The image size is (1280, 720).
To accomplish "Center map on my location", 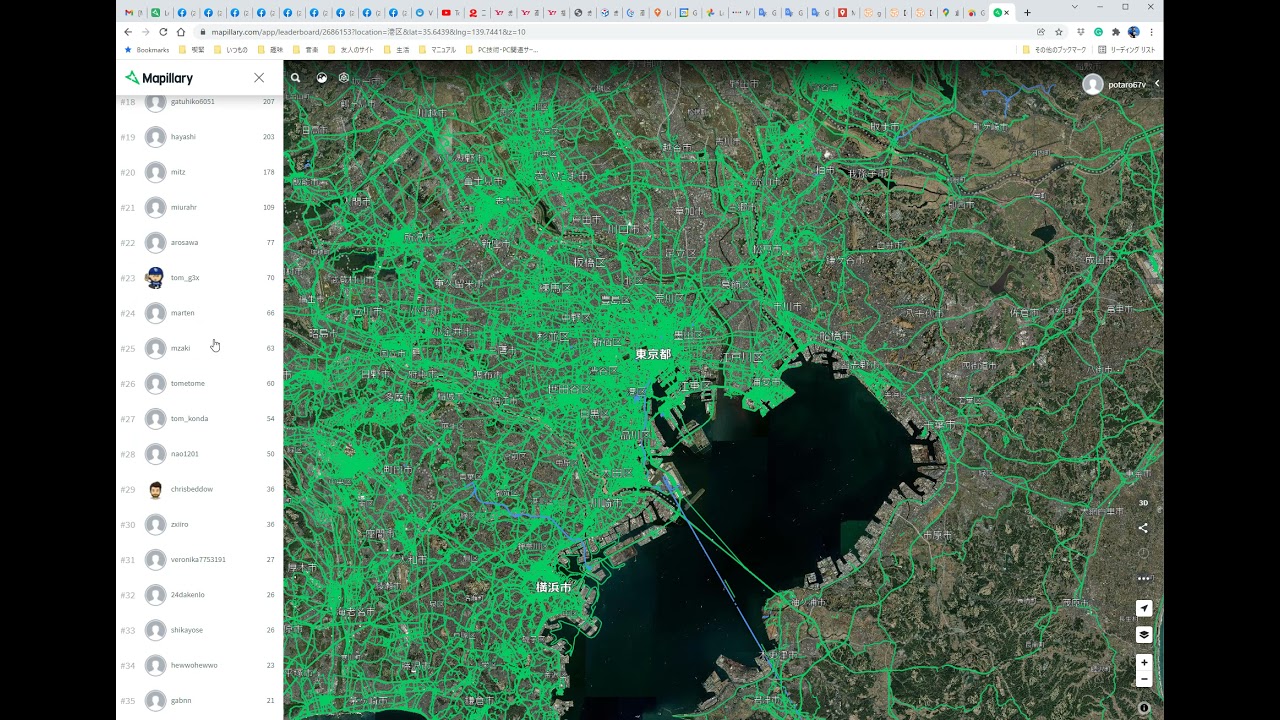I will point(1144,608).
